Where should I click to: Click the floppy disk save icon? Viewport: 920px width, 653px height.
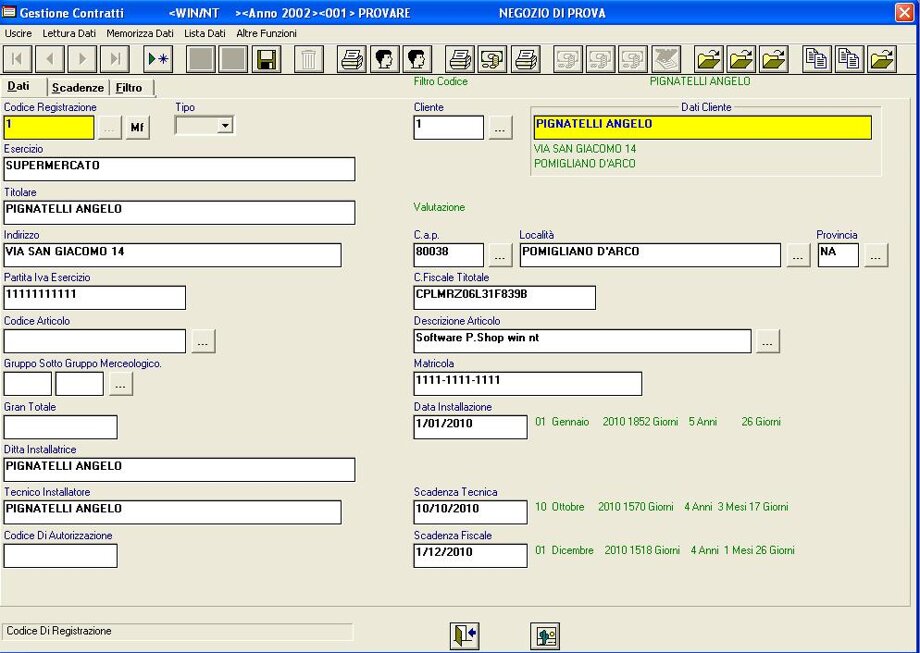point(266,59)
